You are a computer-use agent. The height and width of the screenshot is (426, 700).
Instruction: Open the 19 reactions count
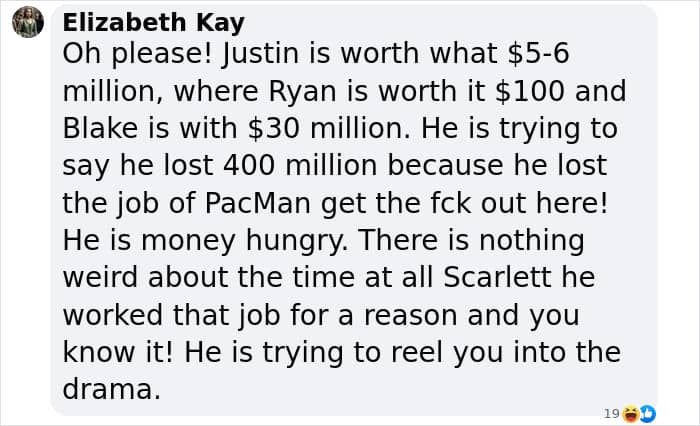611,414
